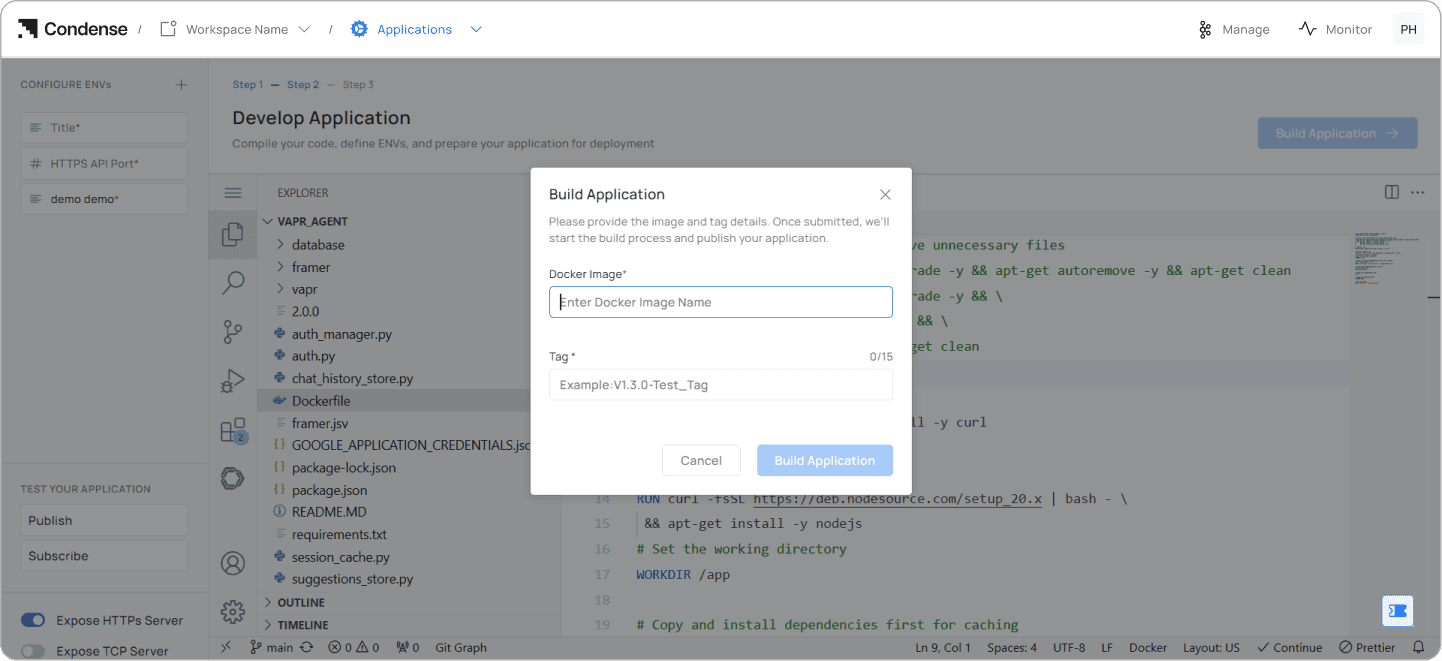
Task: Open the Extensions icon with badge 2
Action: click(233, 431)
